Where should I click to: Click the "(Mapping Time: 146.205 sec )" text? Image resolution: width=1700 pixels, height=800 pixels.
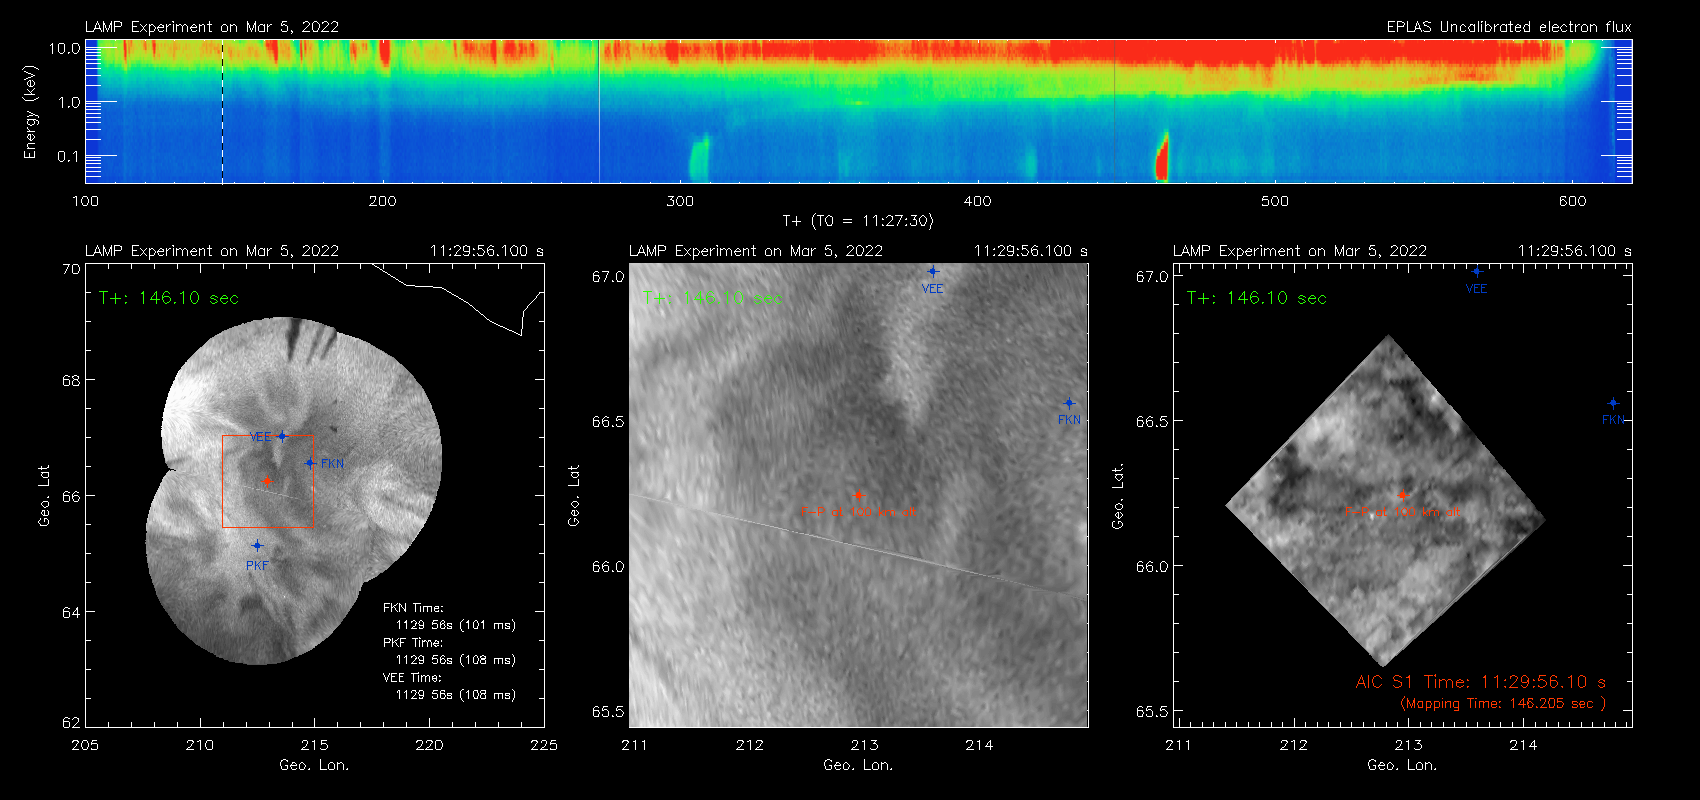click(1502, 704)
